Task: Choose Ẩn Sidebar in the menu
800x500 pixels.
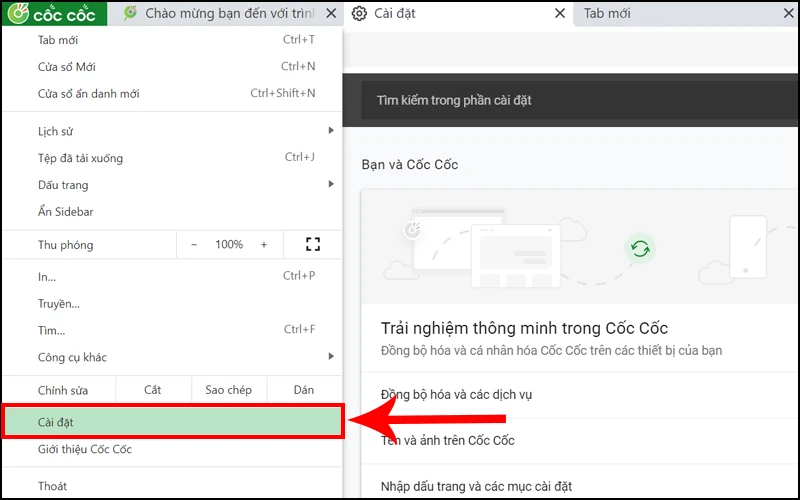Action: pyautogui.click(x=172, y=211)
